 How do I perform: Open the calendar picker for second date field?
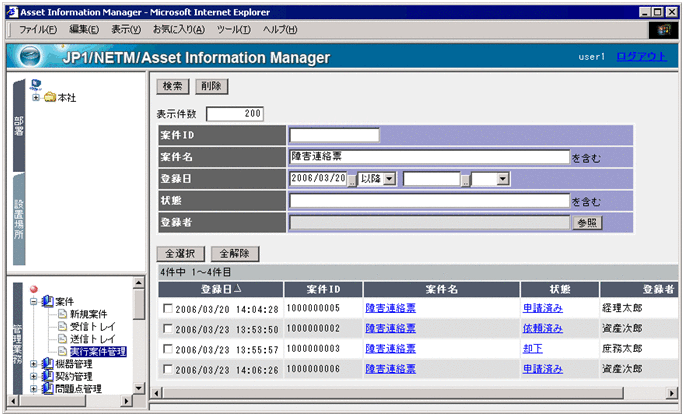(465, 179)
